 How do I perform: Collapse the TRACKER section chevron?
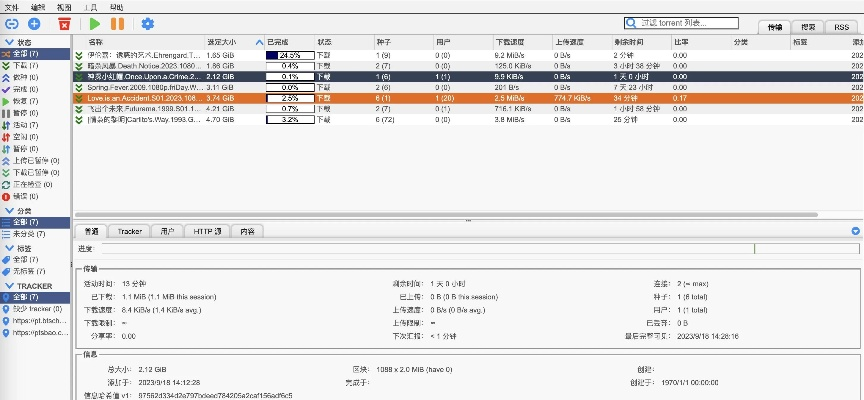point(8,286)
